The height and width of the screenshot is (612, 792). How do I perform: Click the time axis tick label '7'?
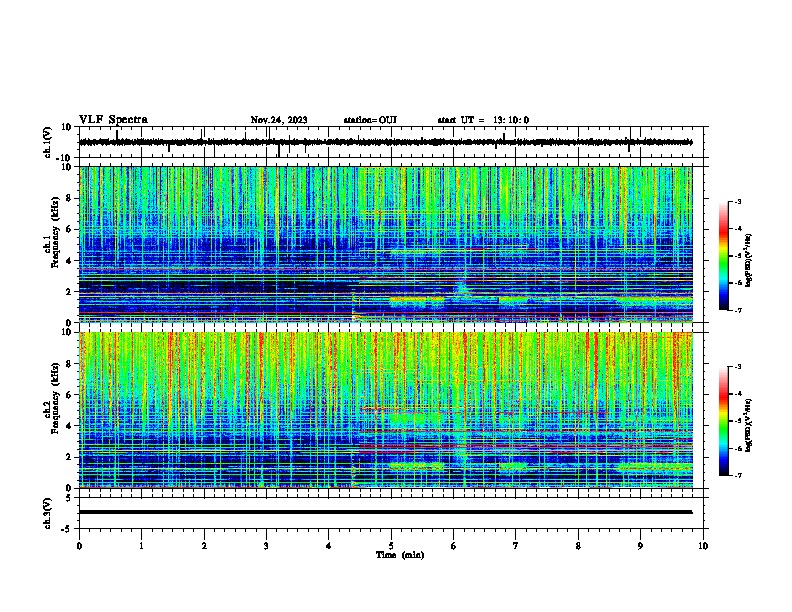(x=516, y=546)
